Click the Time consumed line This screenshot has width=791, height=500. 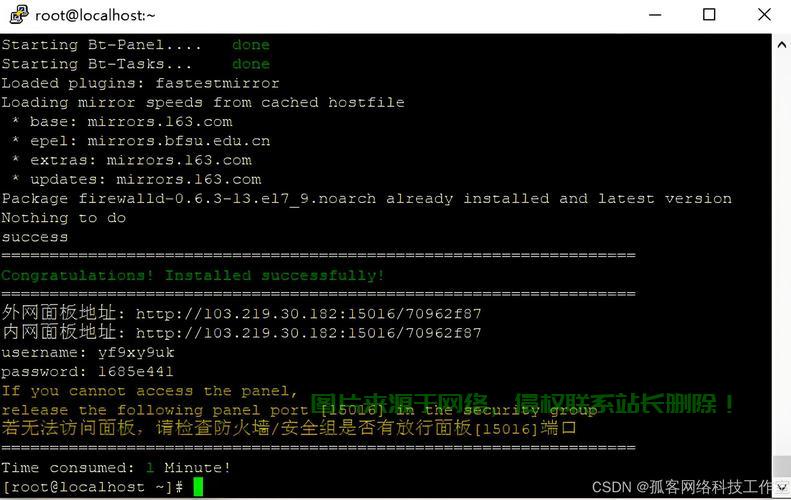click(x=116, y=468)
